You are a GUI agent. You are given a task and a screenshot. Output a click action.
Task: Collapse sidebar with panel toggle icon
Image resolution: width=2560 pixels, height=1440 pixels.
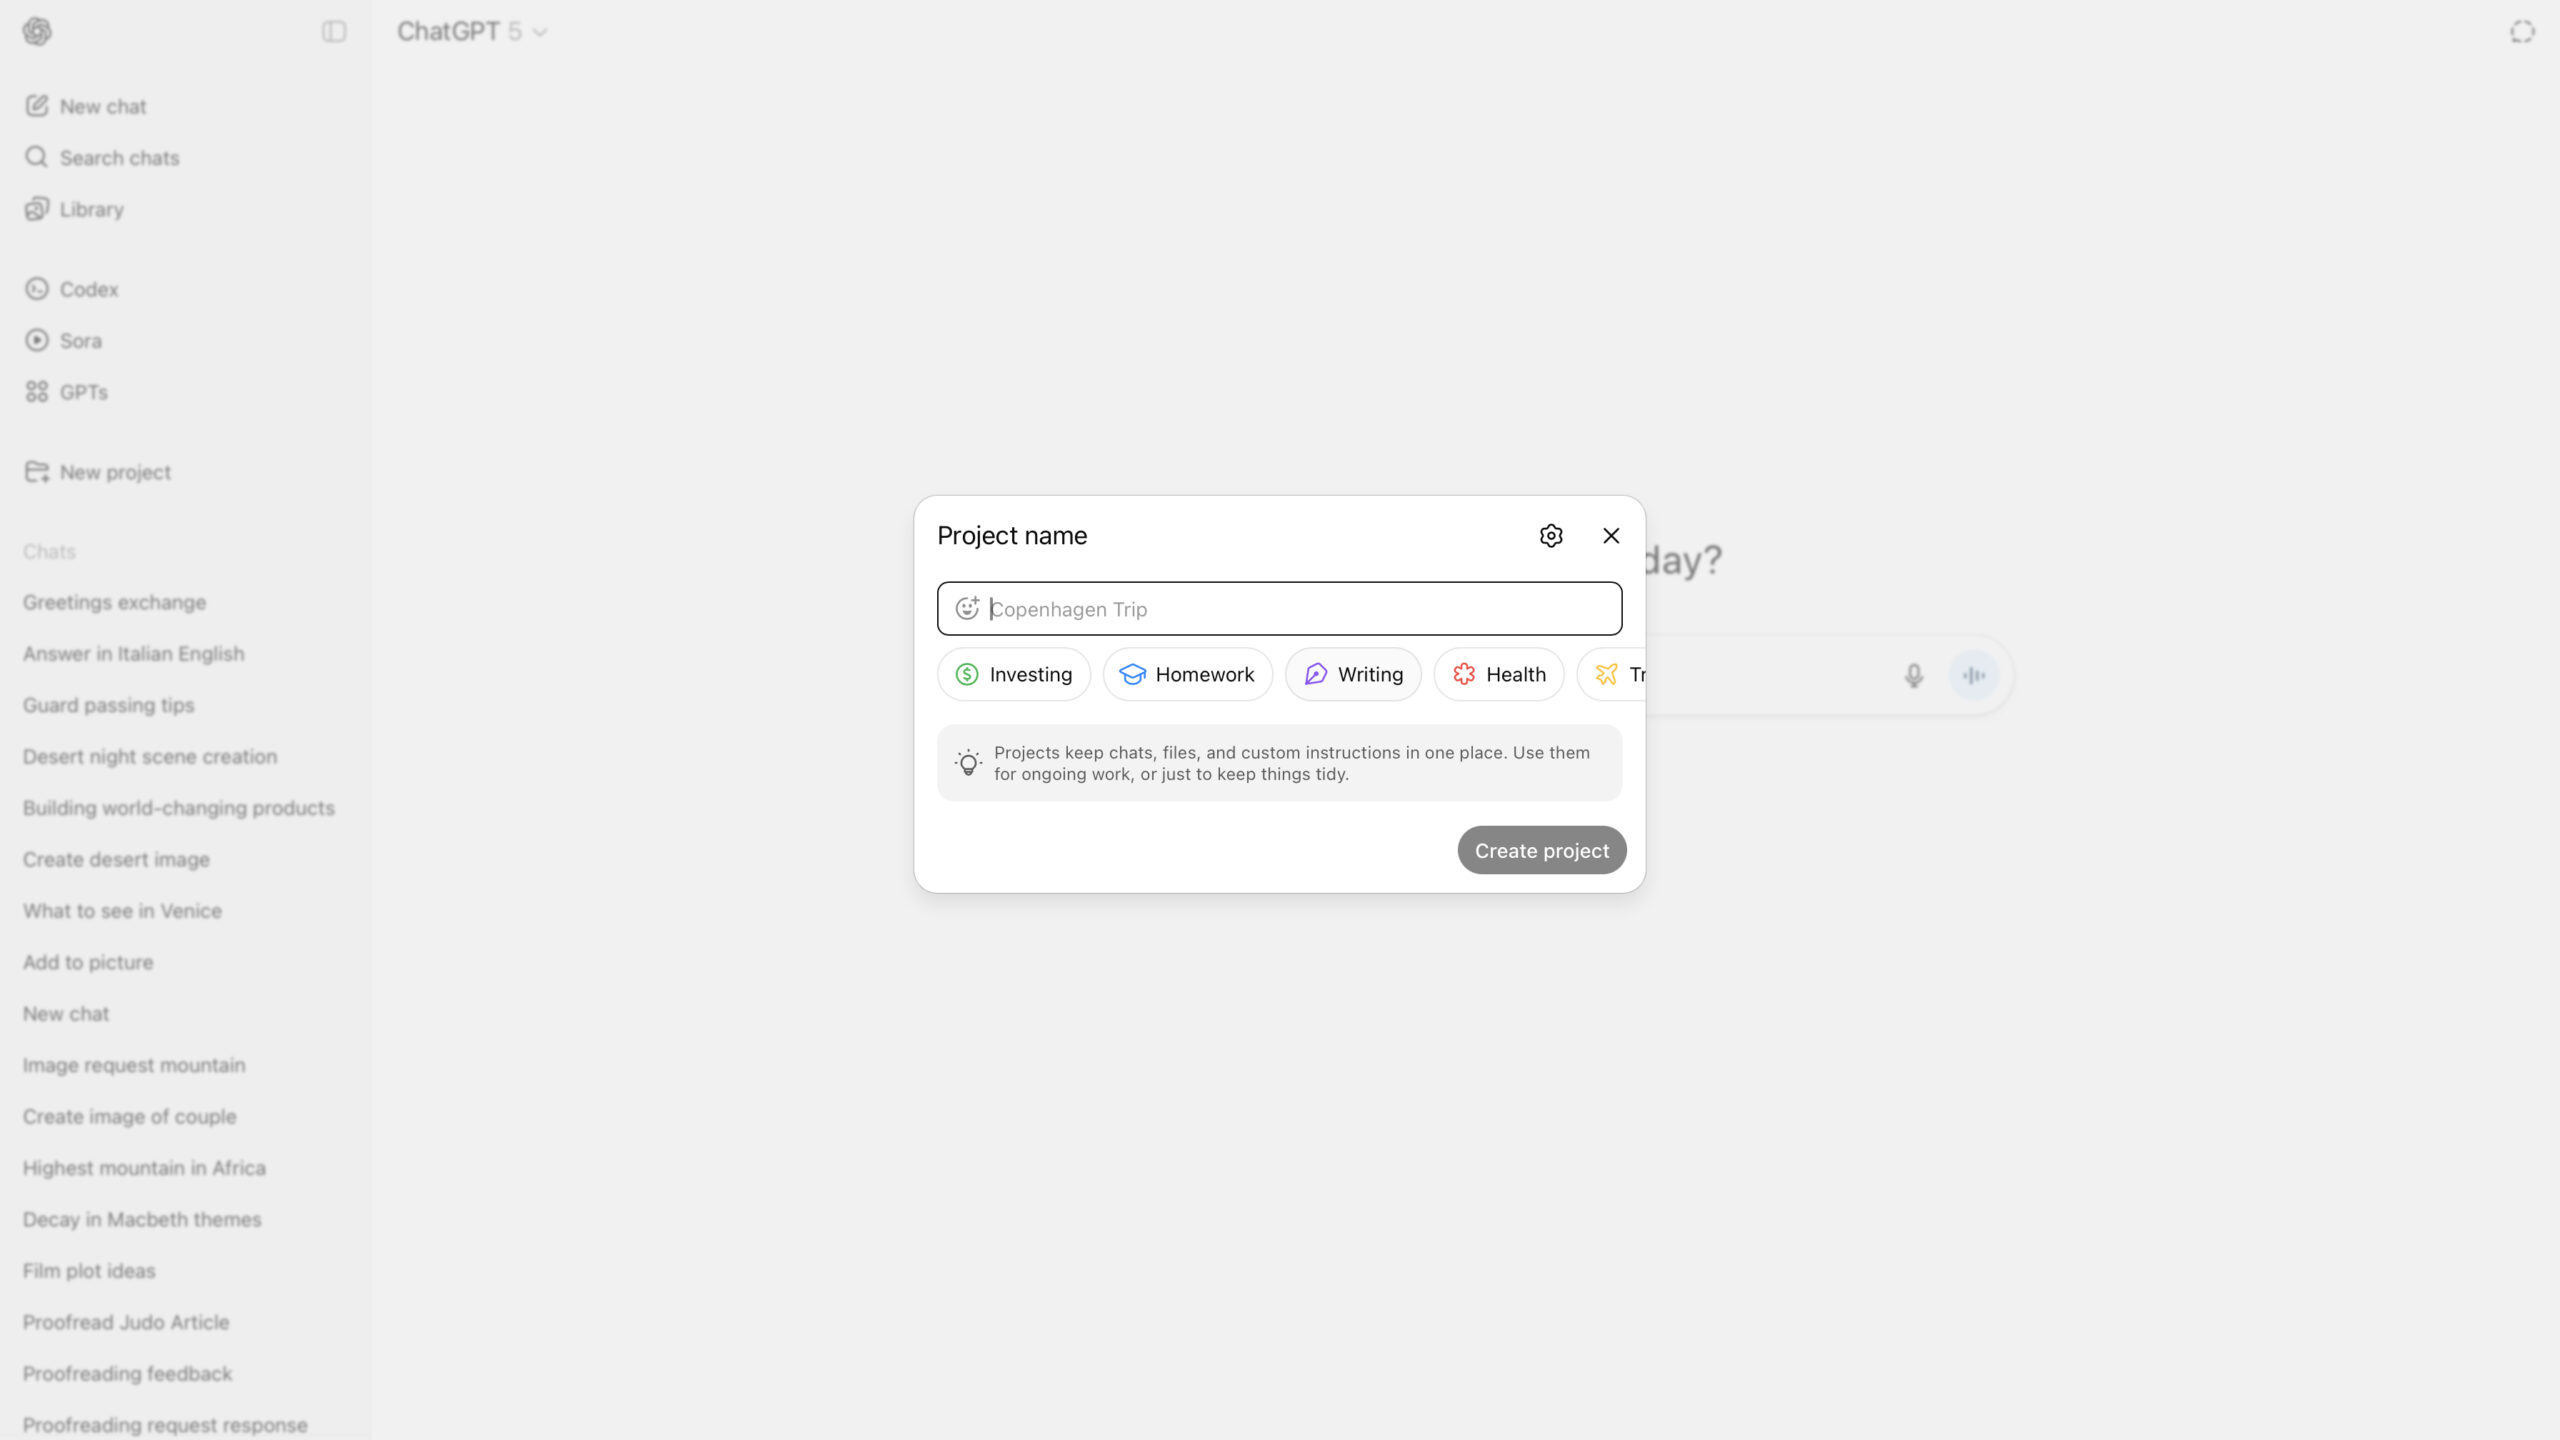[334, 32]
